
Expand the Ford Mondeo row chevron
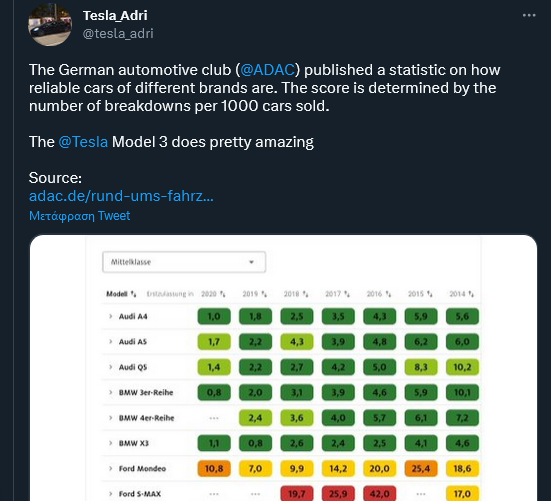pyautogui.click(x=111, y=468)
